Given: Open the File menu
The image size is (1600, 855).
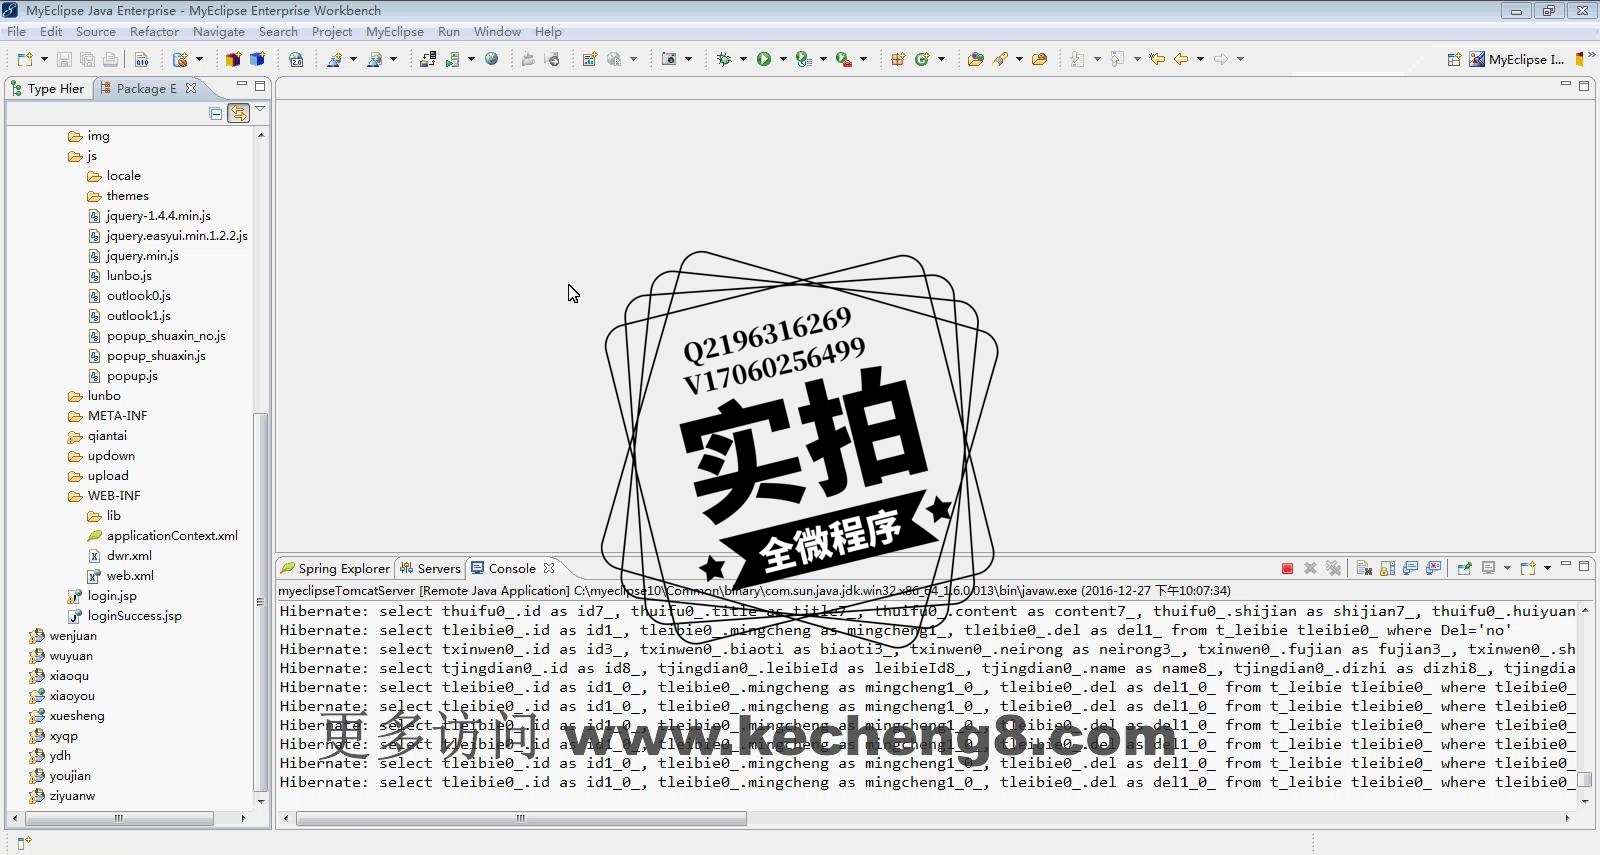Looking at the screenshot, I should [x=16, y=31].
